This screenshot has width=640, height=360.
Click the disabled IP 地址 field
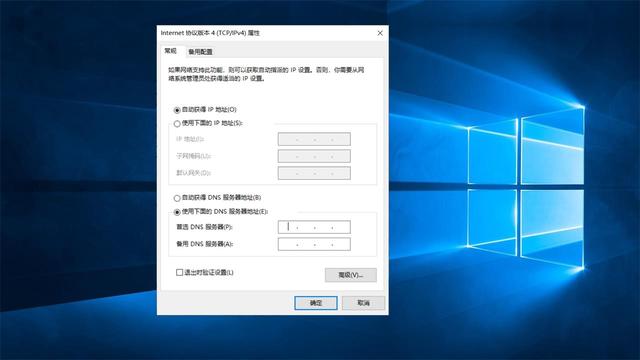point(314,139)
